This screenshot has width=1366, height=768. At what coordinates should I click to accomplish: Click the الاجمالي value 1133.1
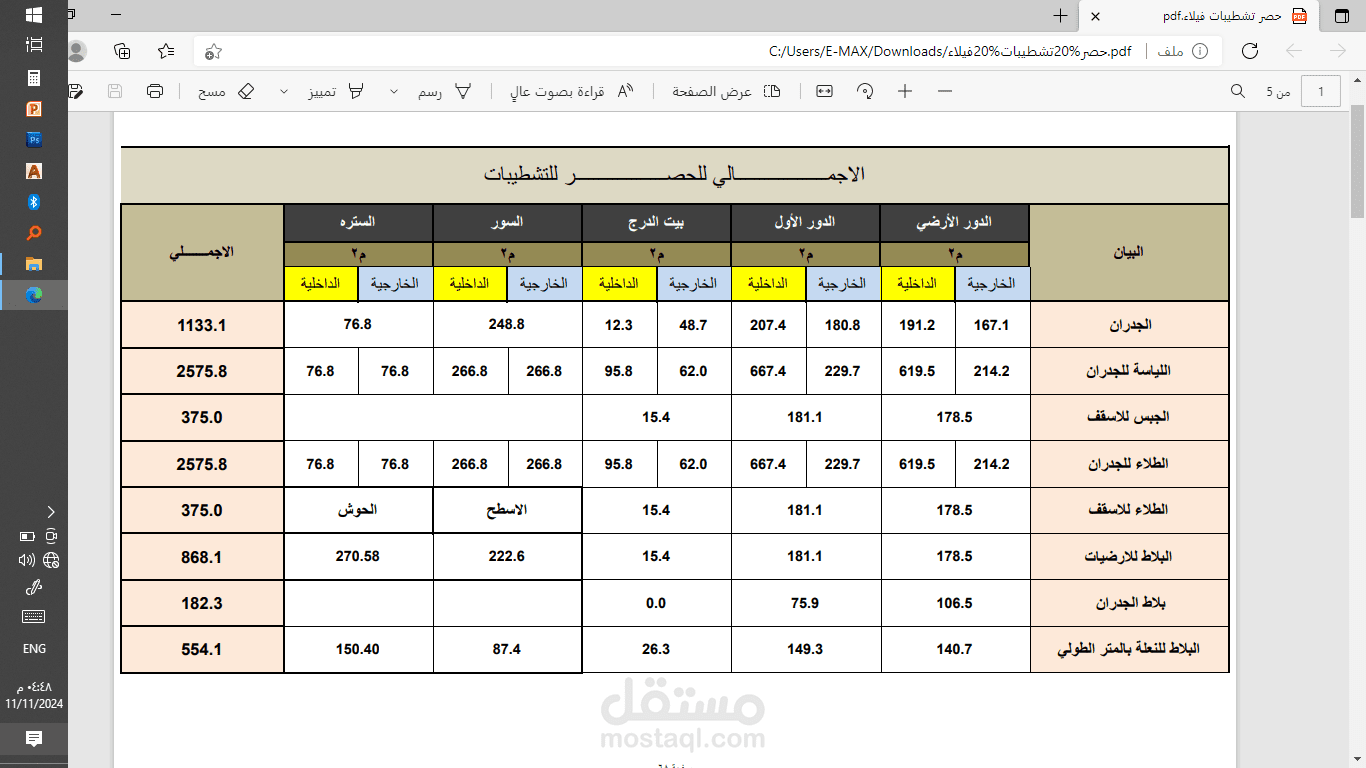pos(202,325)
